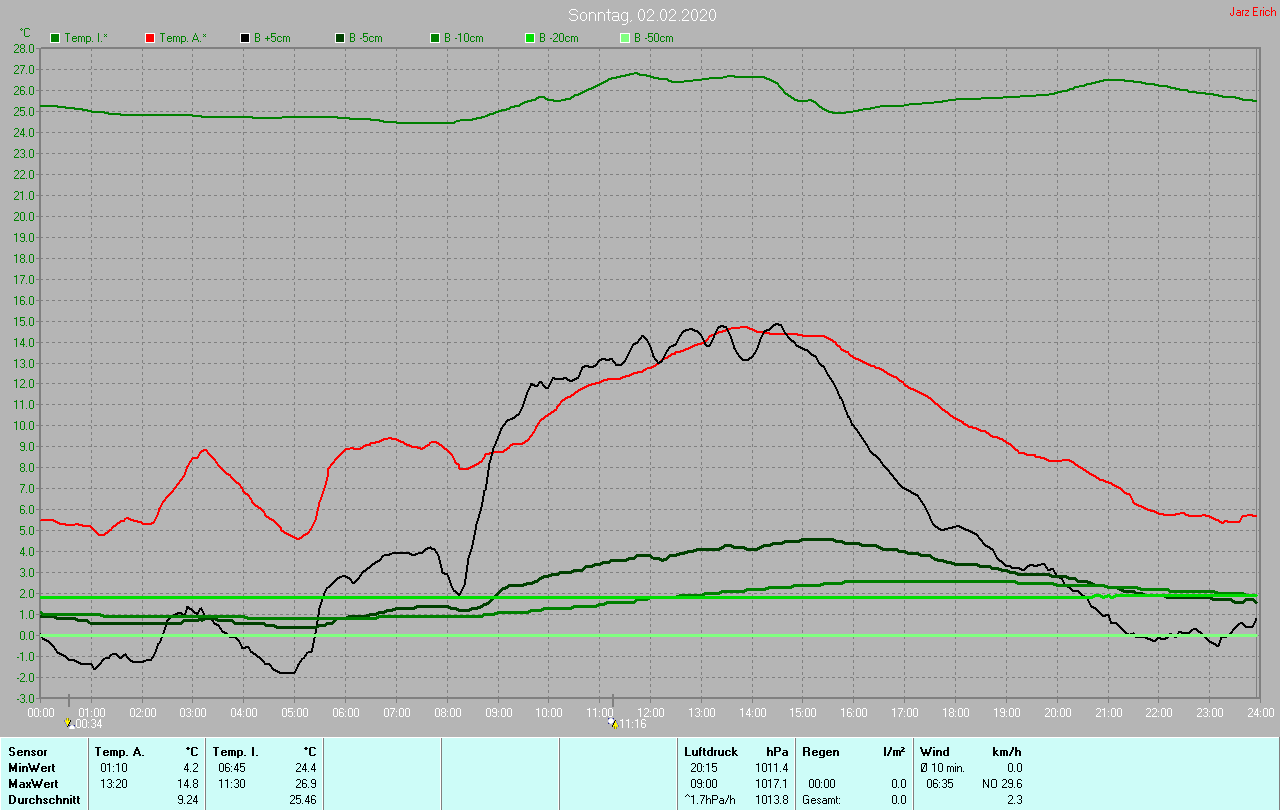This screenshot has height=810, width=1280.
Task: Click the weather marker icon at 00:34
Action: pyautogui.click(x=69, y=722)
